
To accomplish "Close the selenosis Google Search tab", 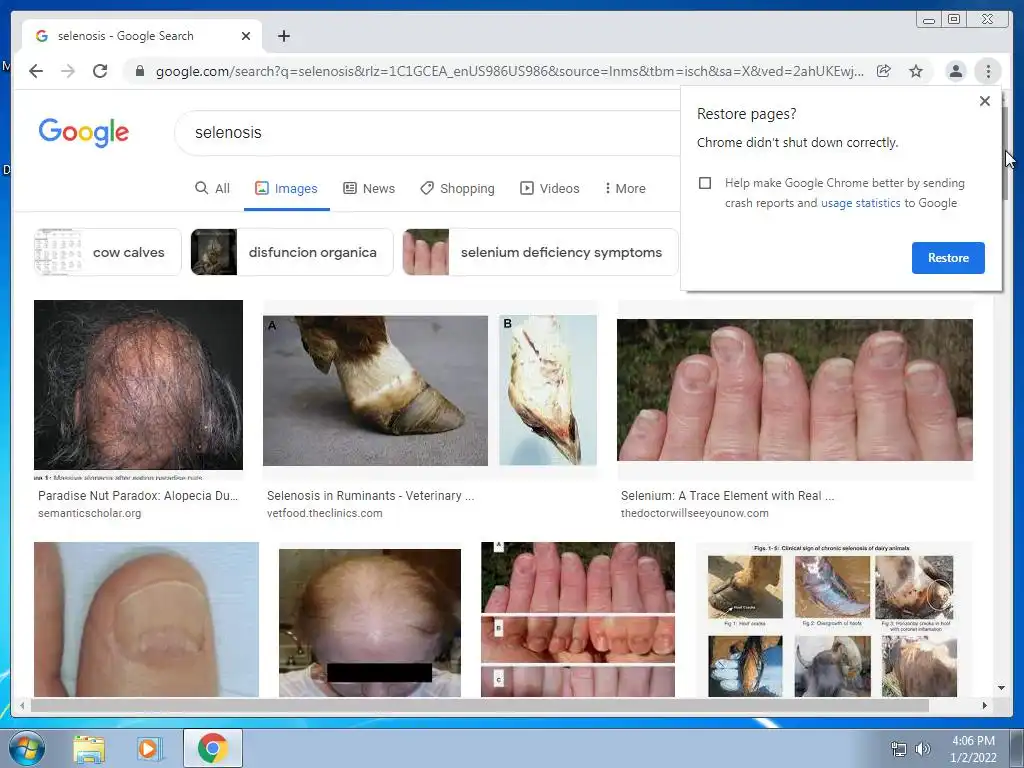I will 246,36.
